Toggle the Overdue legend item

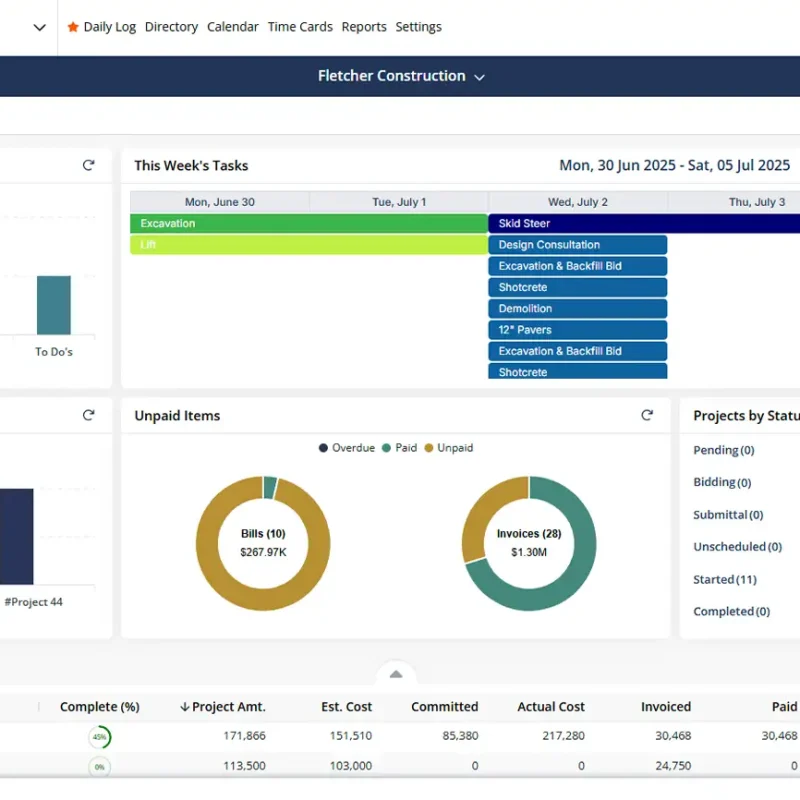tap(347, 448)
